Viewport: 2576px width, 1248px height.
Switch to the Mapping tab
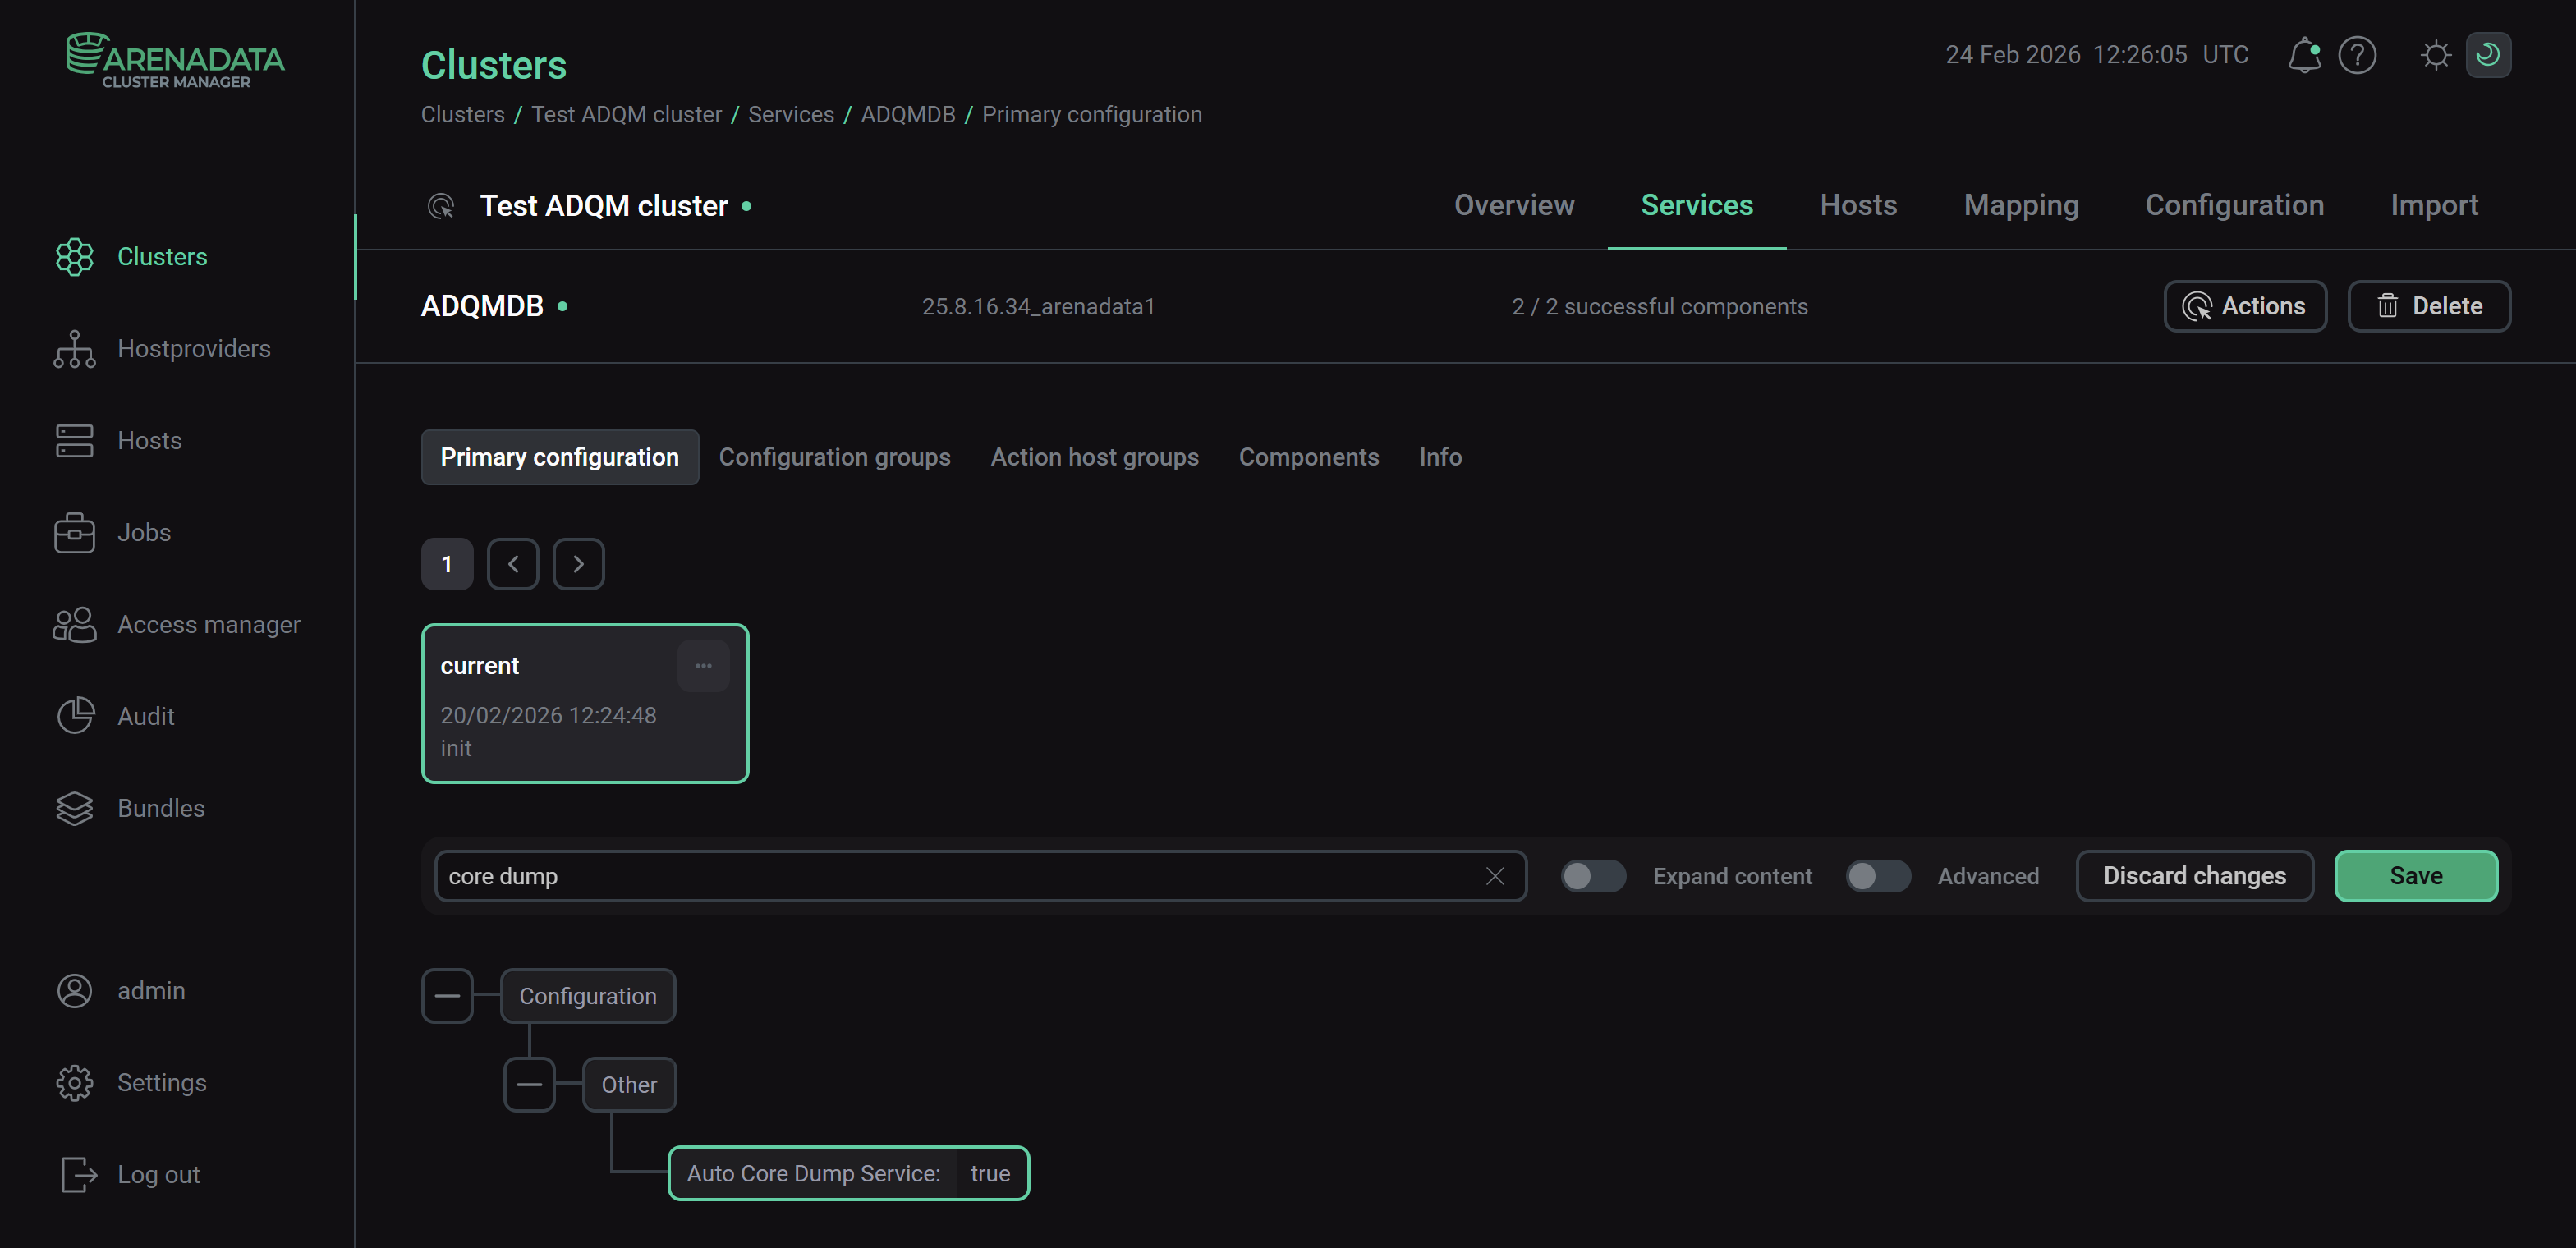pyautogui.click(x=2020, y=205)
